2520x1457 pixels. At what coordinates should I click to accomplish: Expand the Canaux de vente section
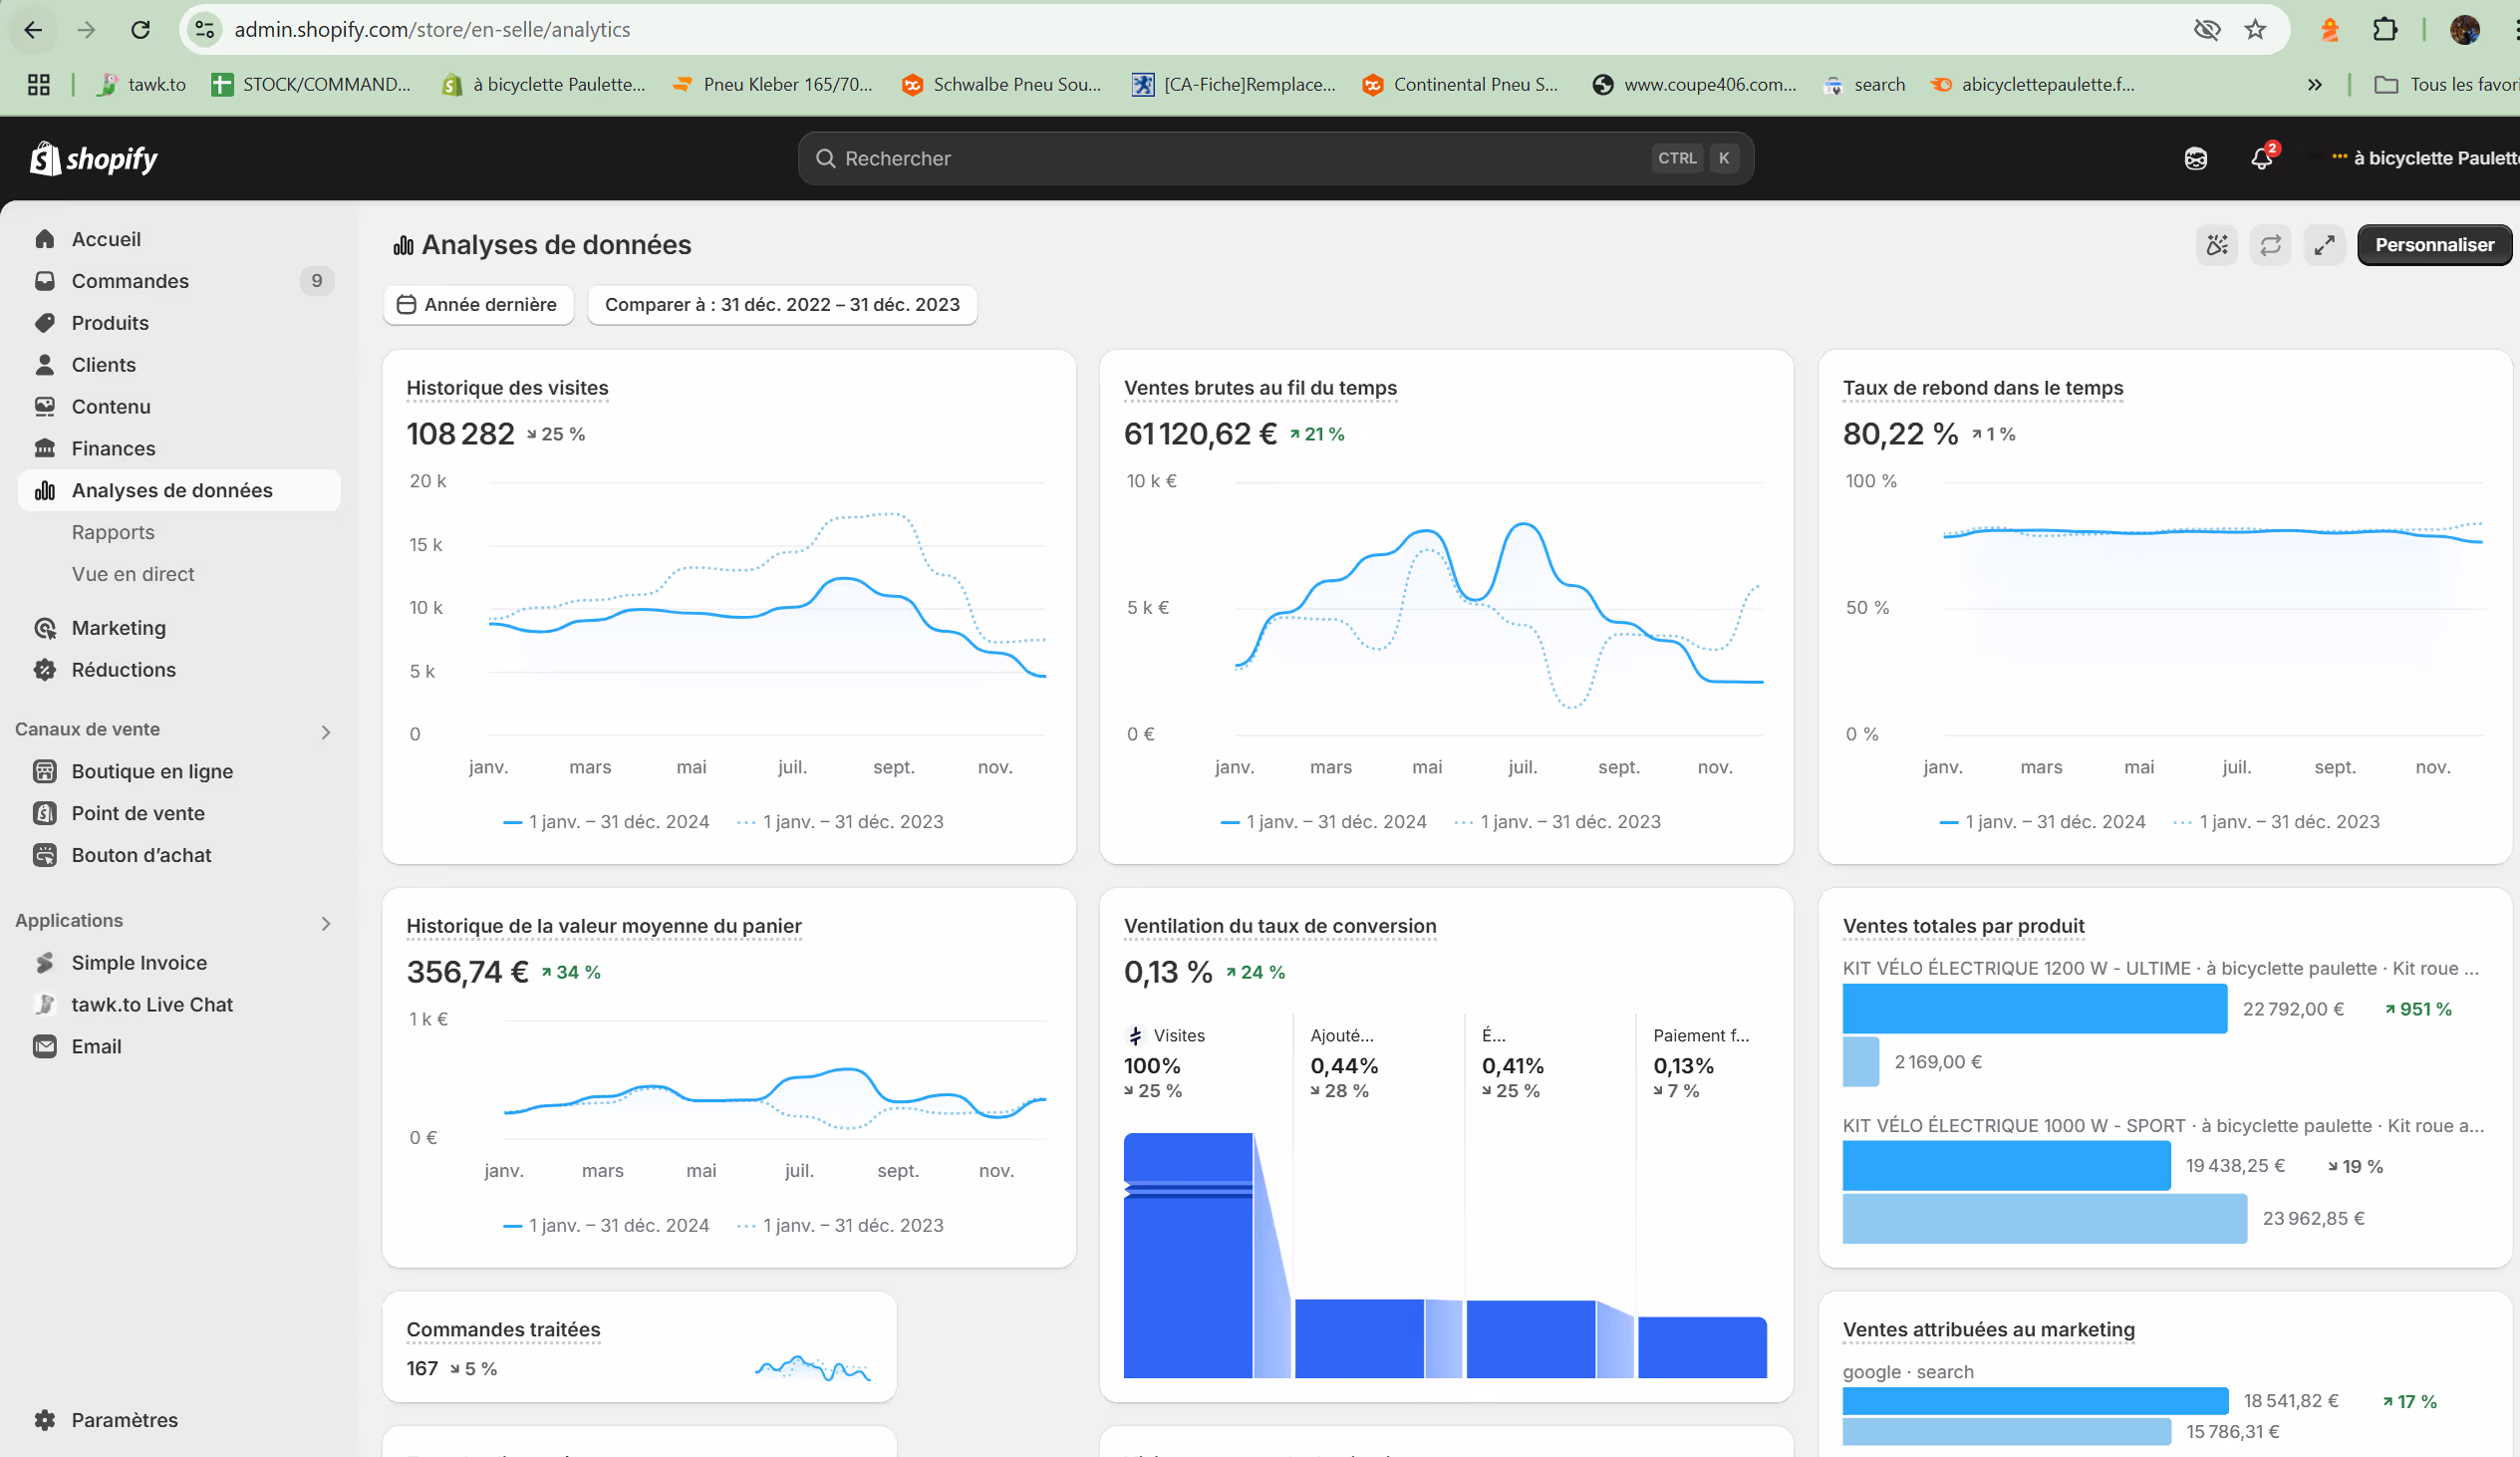[326, 731]
